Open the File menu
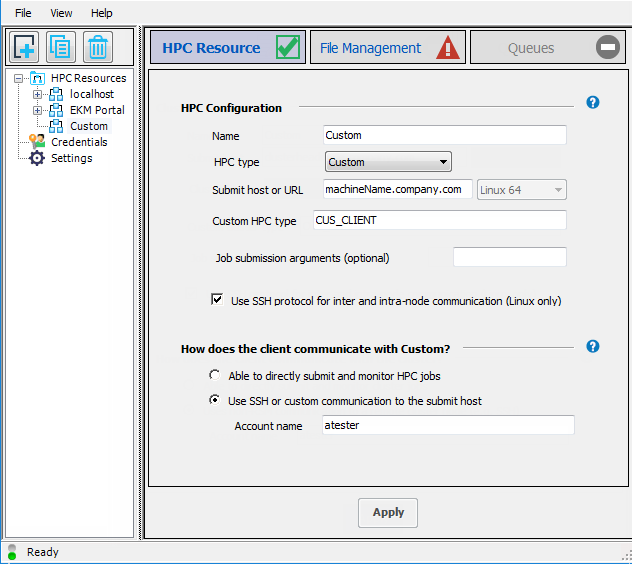The image size is (632, 564). [23, 13]
